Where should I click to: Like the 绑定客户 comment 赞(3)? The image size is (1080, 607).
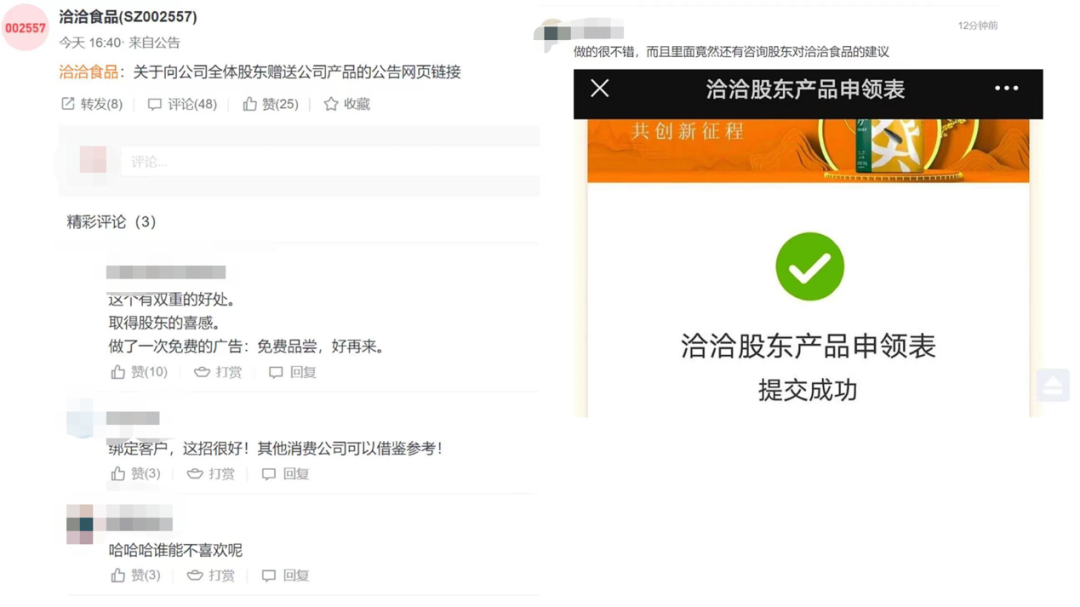coord(136,473)
